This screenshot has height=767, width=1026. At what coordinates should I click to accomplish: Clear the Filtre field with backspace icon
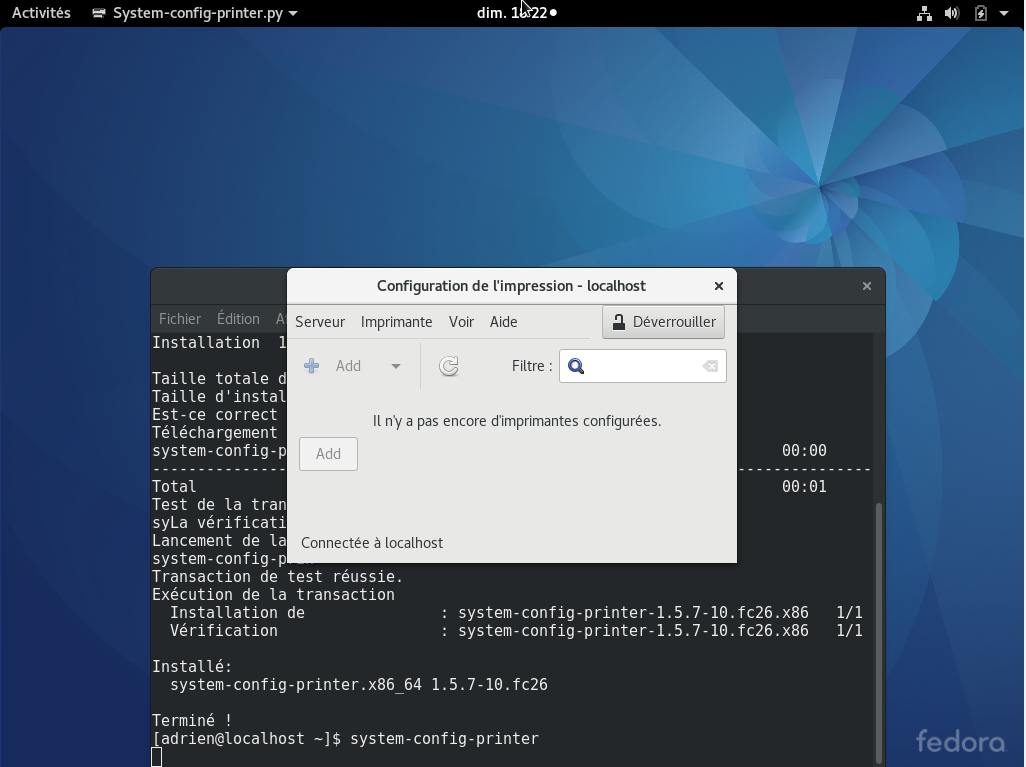tap(710, 366)
